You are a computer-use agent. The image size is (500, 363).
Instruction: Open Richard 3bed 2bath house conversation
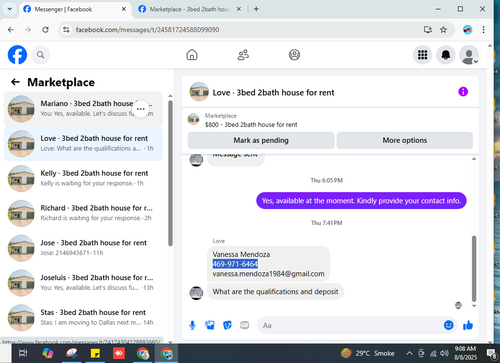pos(83,213)
